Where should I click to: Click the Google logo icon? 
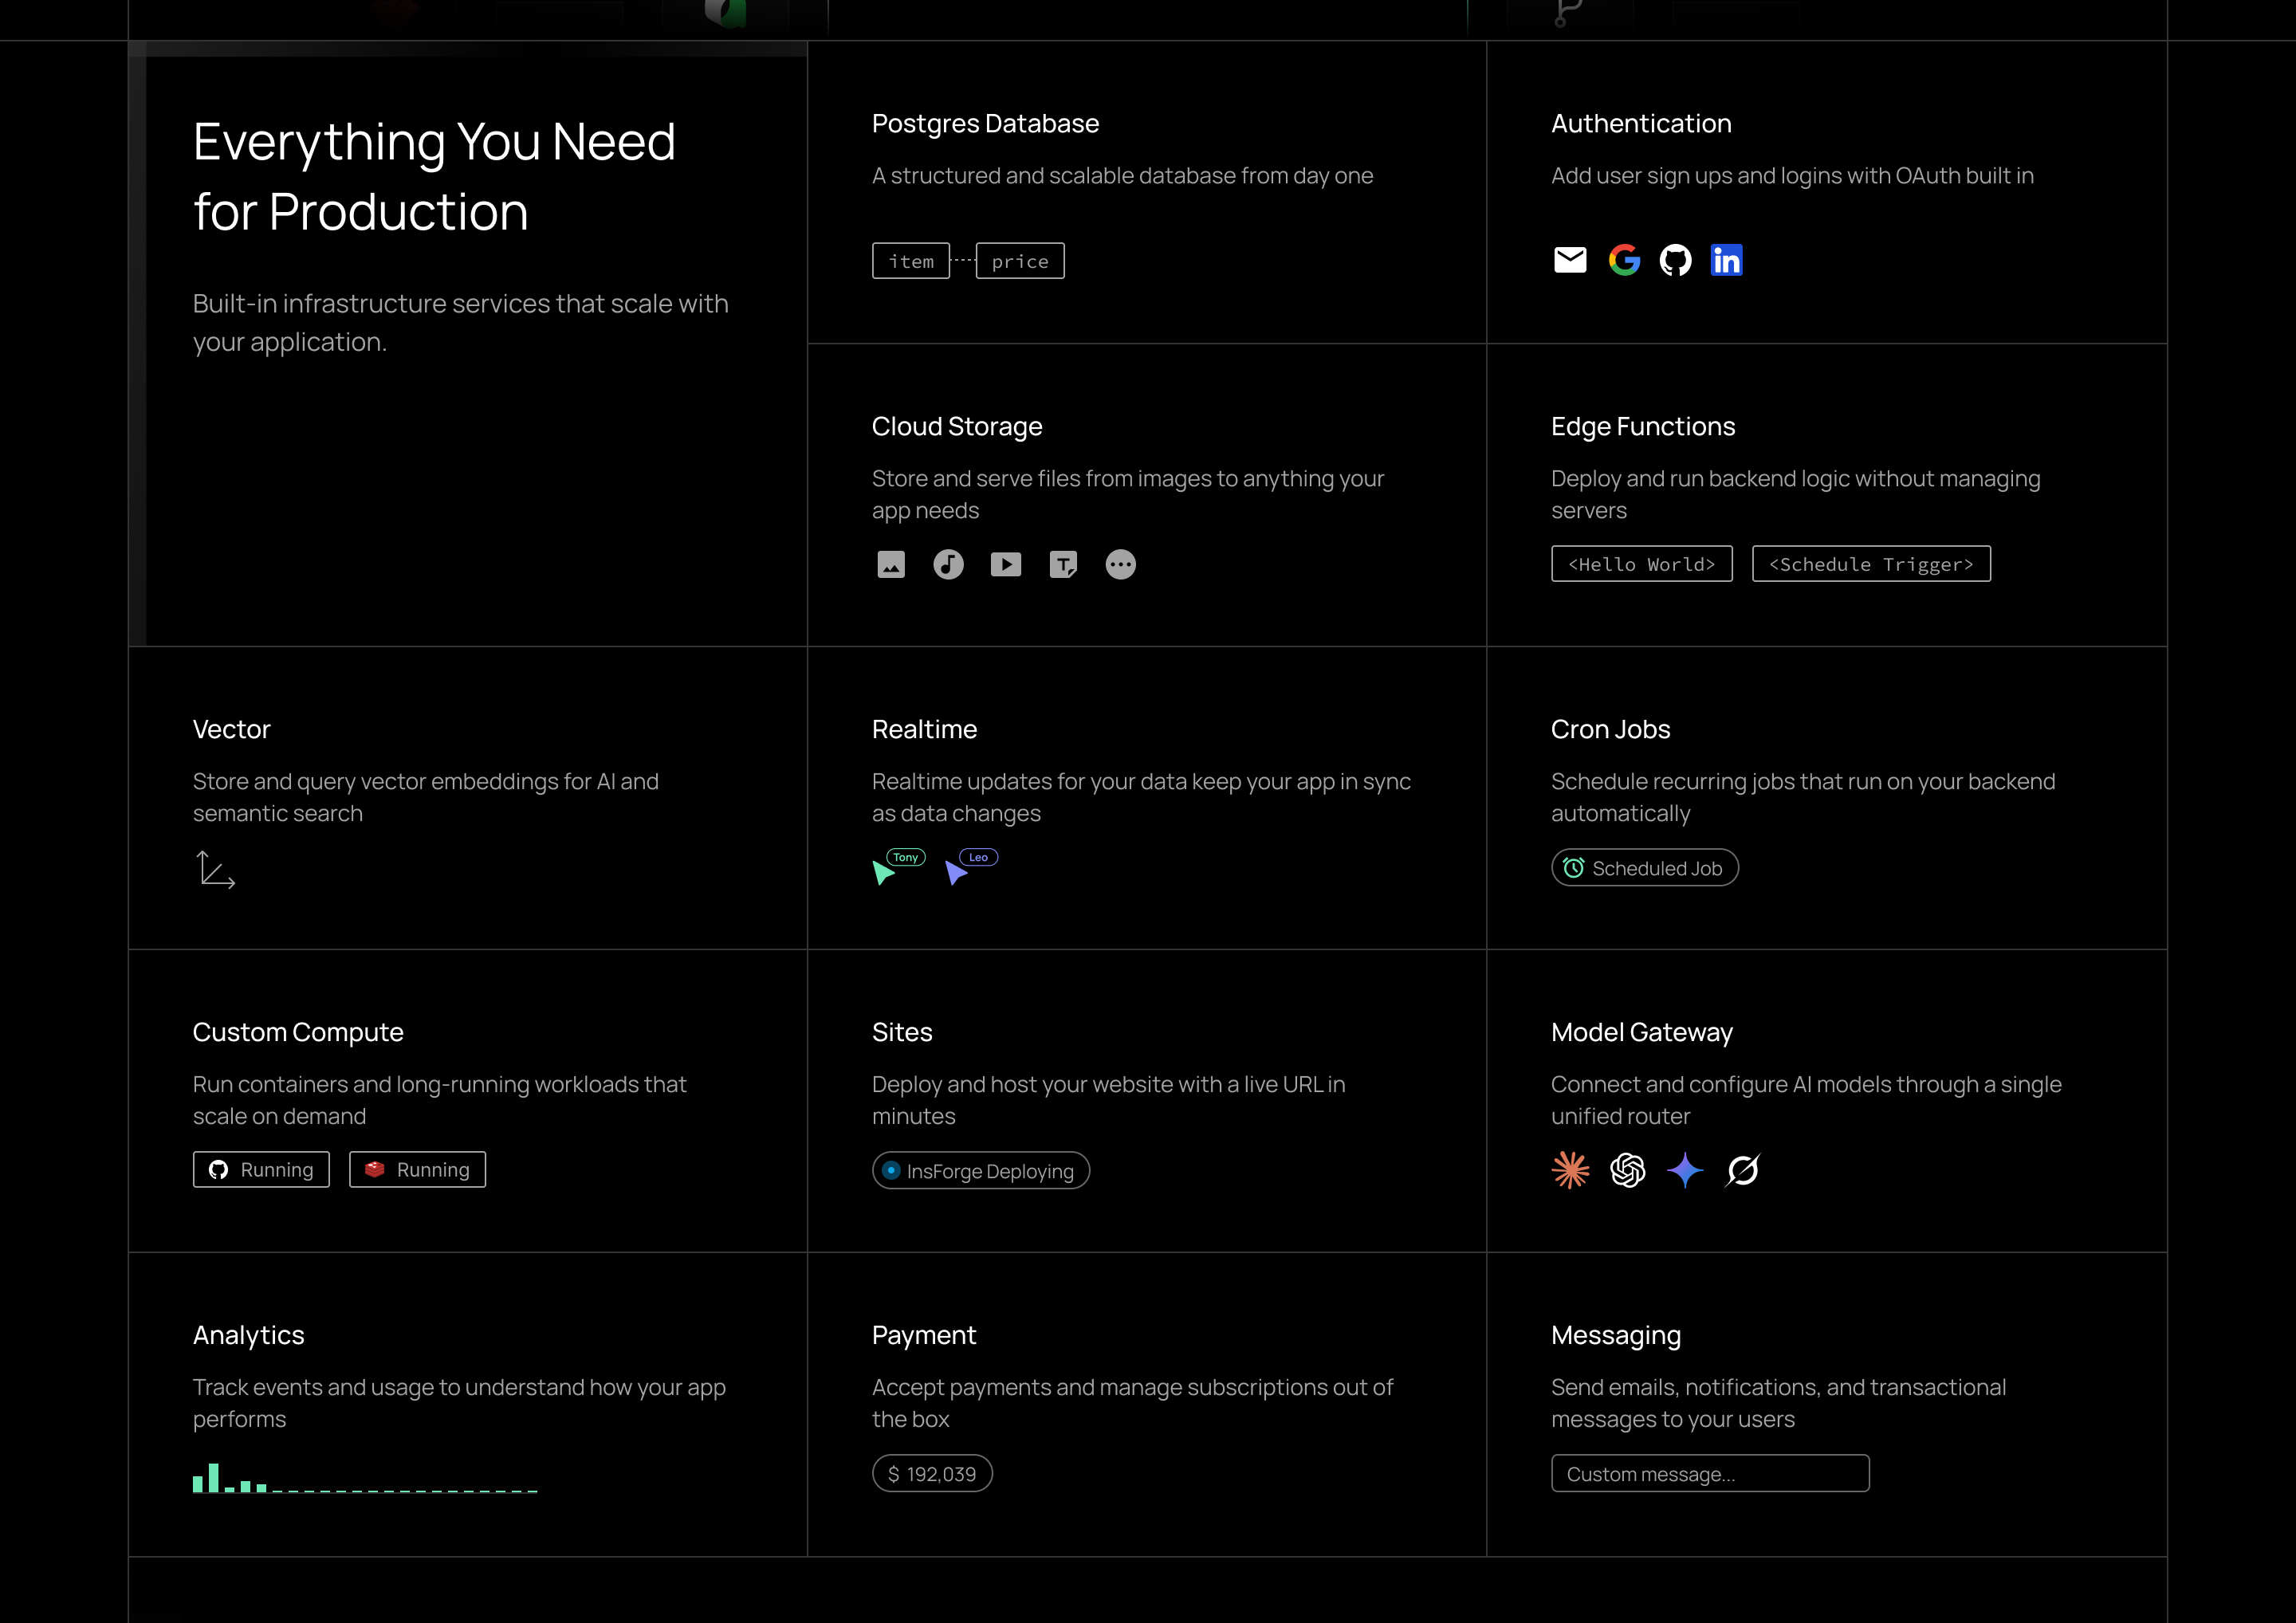[1624, 260]
